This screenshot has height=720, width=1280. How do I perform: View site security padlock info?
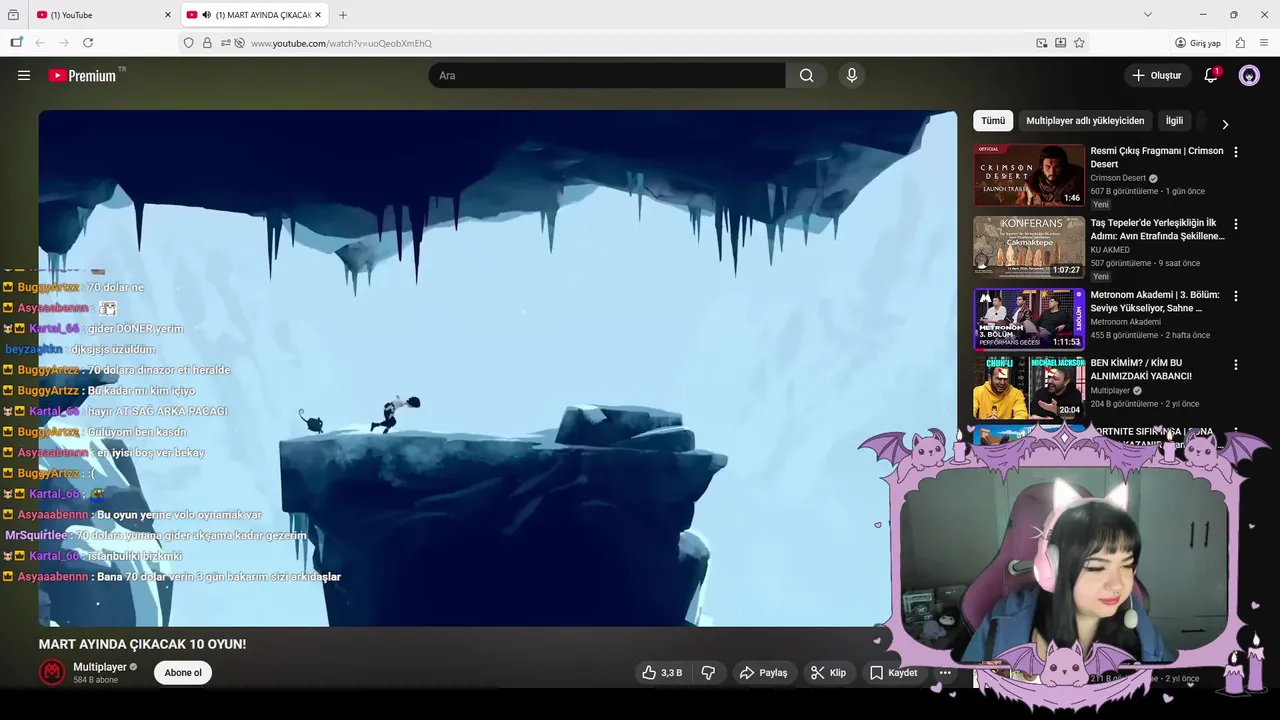207,43
